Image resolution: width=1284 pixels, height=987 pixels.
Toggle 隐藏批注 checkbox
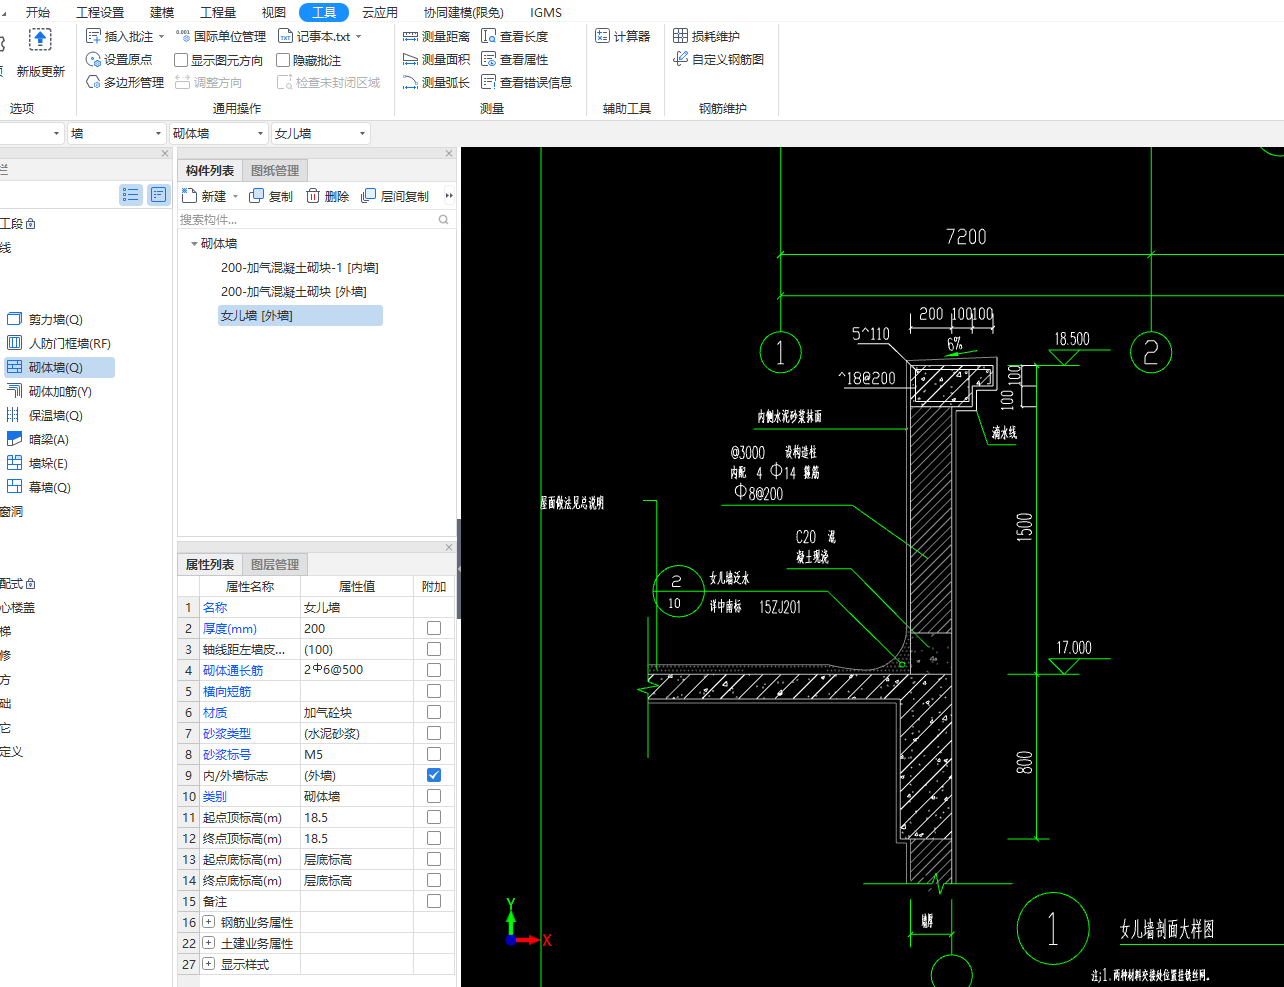tap(283, 60)
